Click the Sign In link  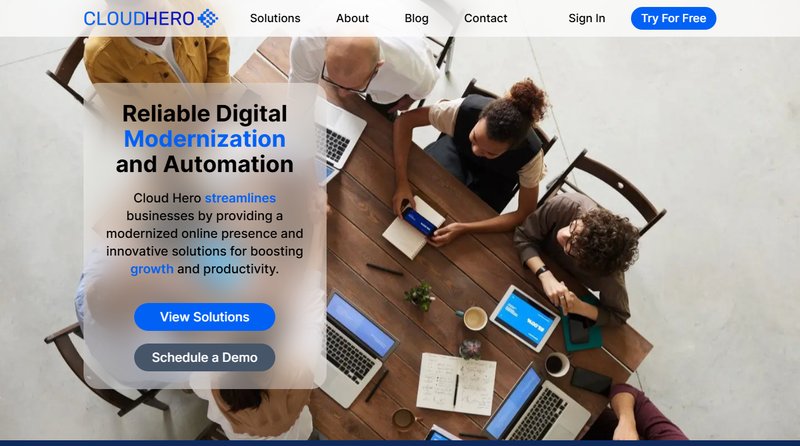pos(587,18)
